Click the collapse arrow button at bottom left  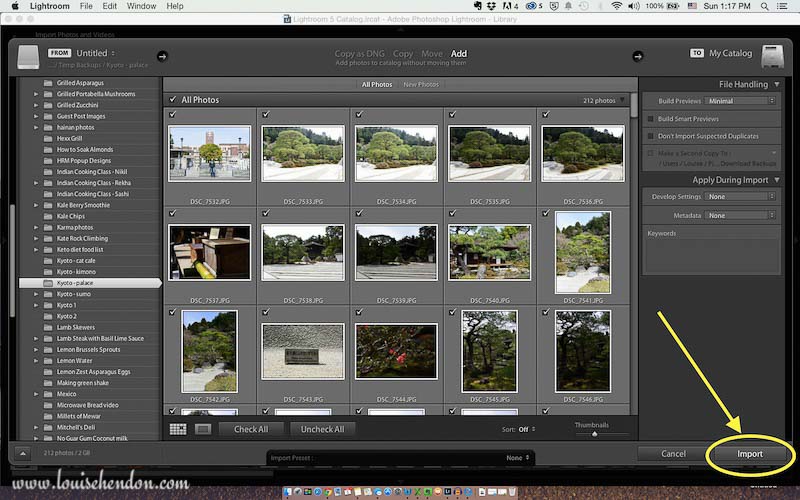coord(23,453)
